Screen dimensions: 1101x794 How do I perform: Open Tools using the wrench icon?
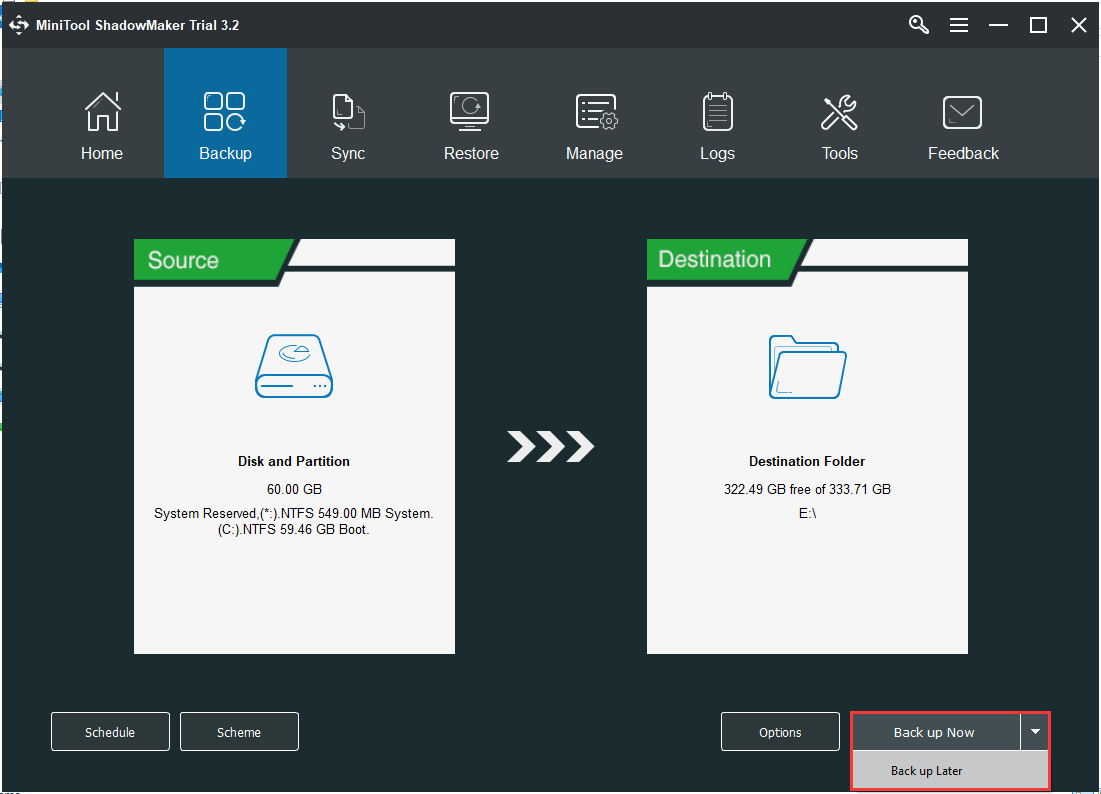coord(839,112)
